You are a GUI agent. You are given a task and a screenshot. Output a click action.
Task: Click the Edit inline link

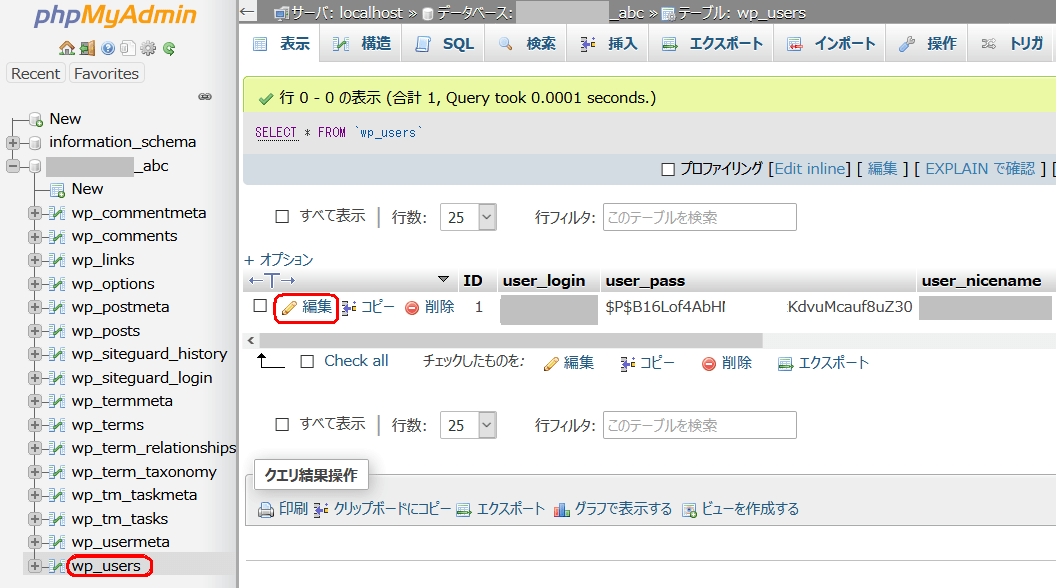(810, 169)
